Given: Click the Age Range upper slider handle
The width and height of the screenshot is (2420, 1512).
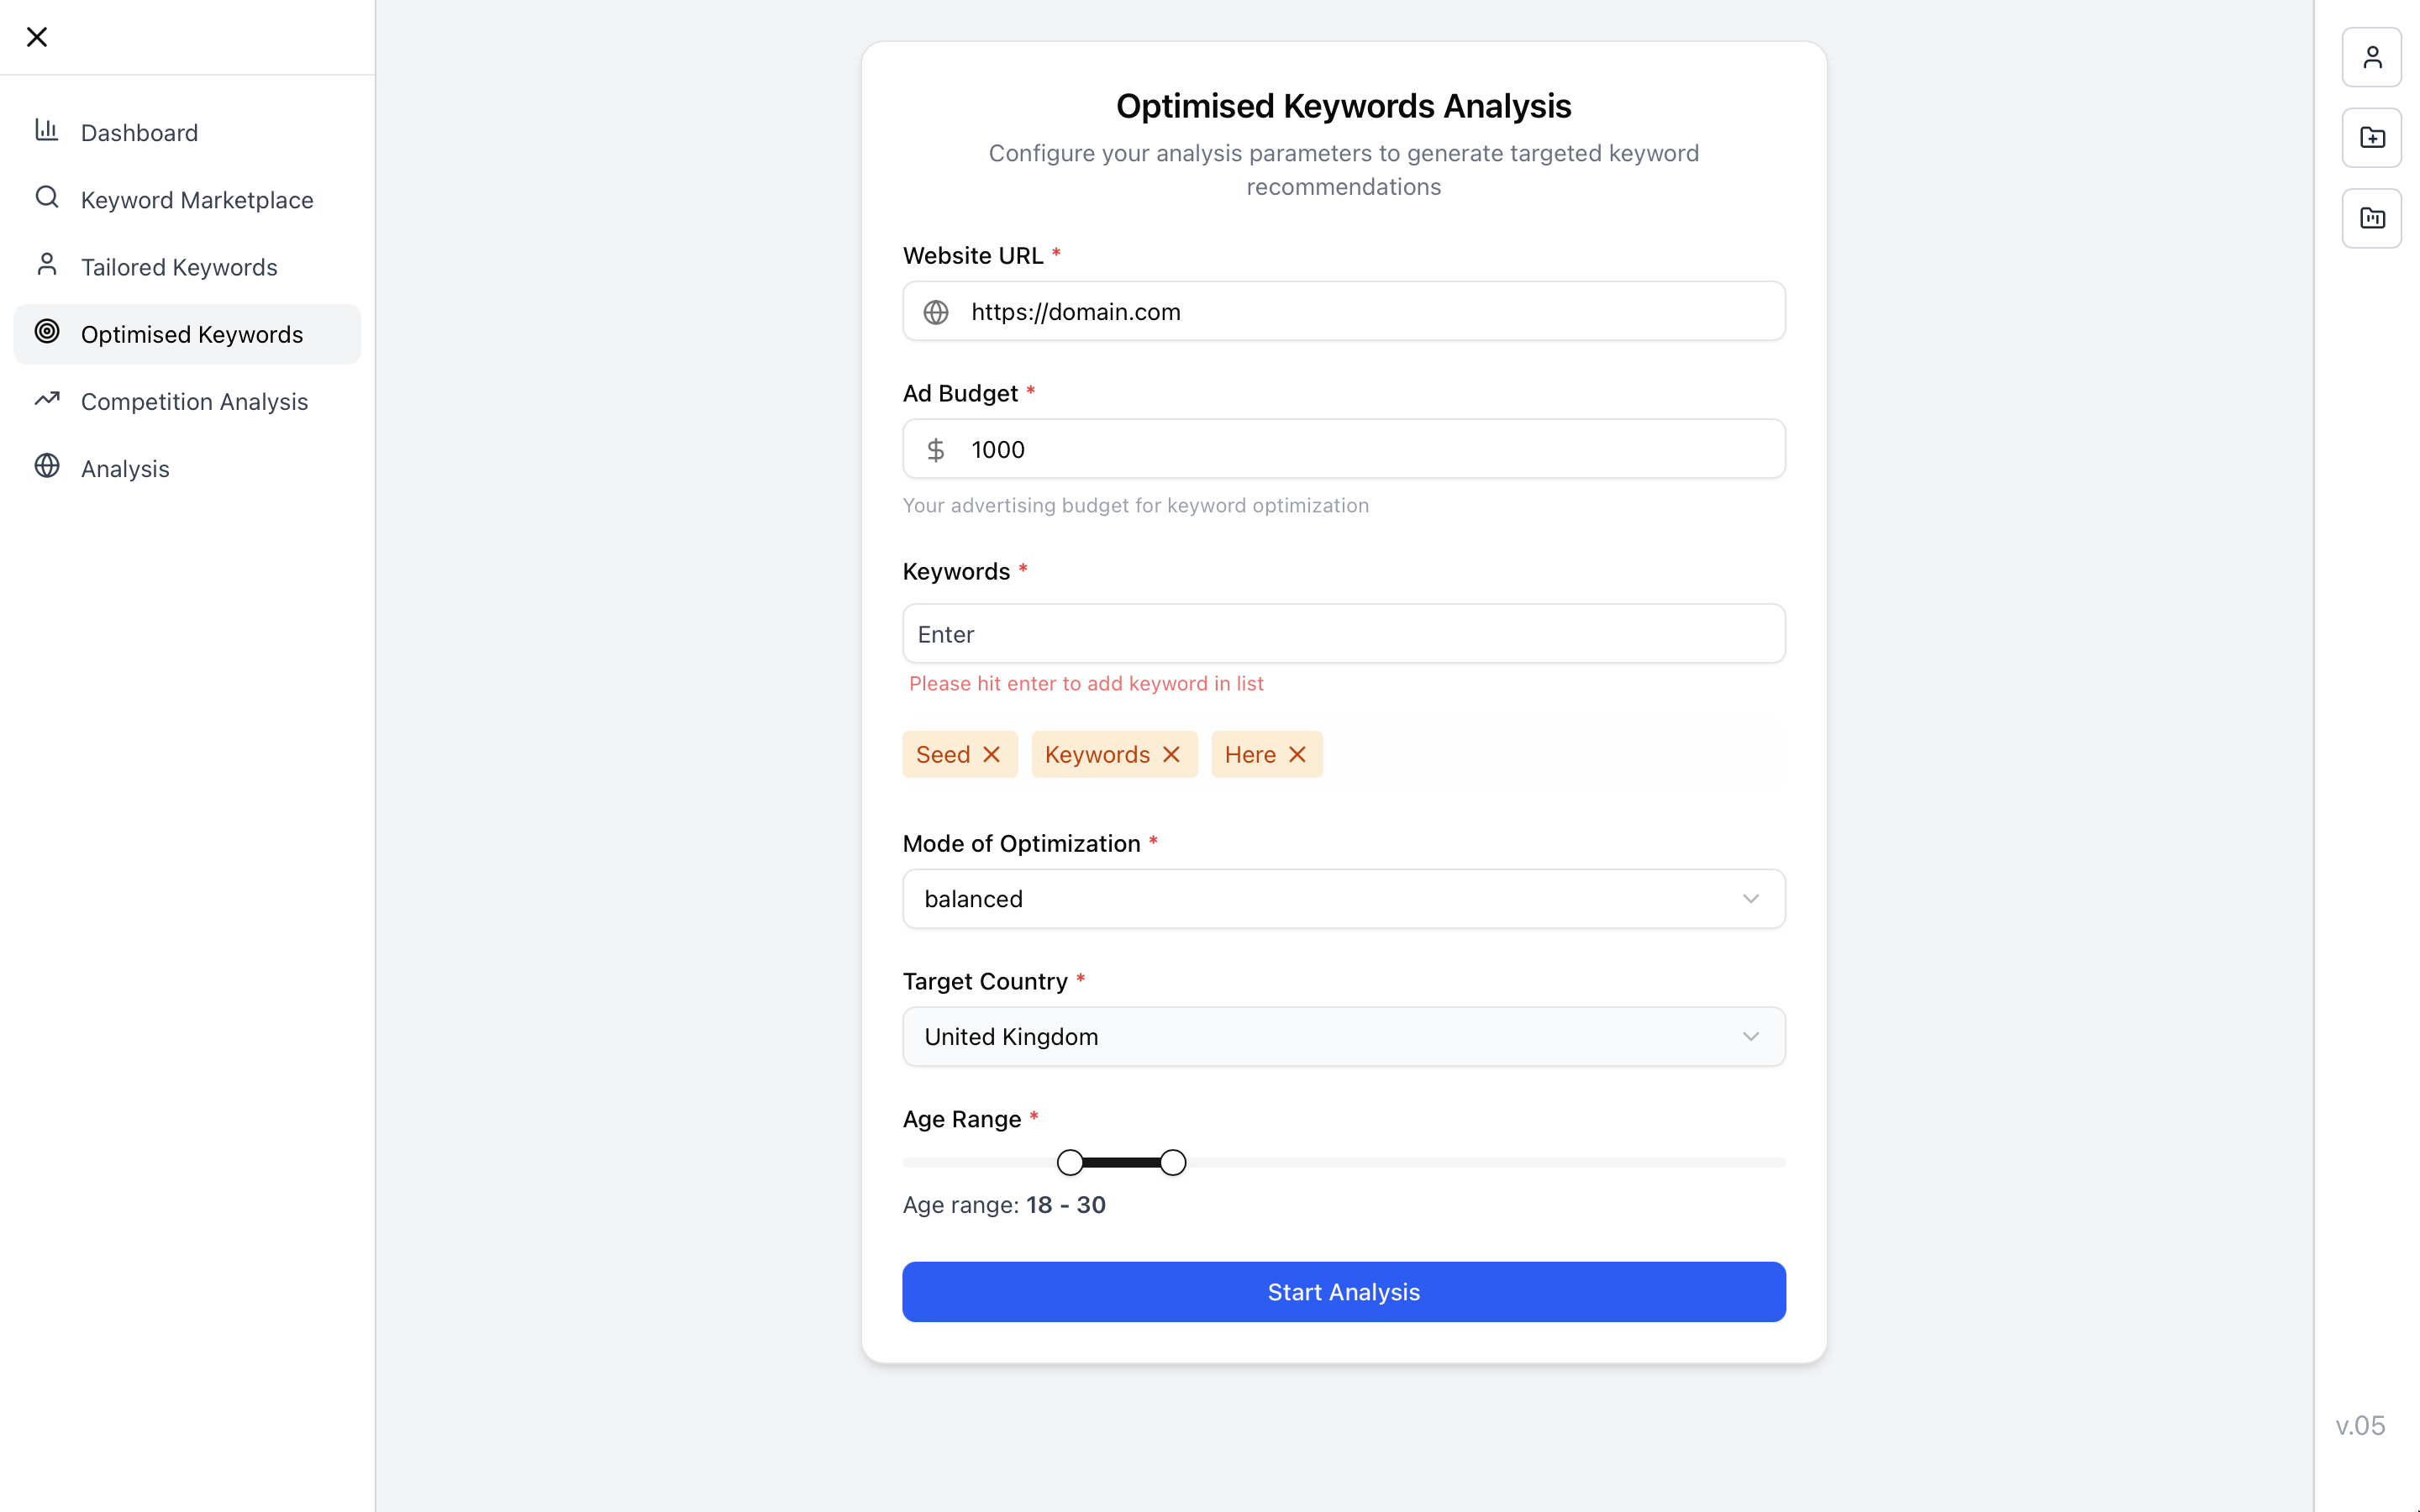Looking at the screenshot, I should [x=1173, y=1163].
